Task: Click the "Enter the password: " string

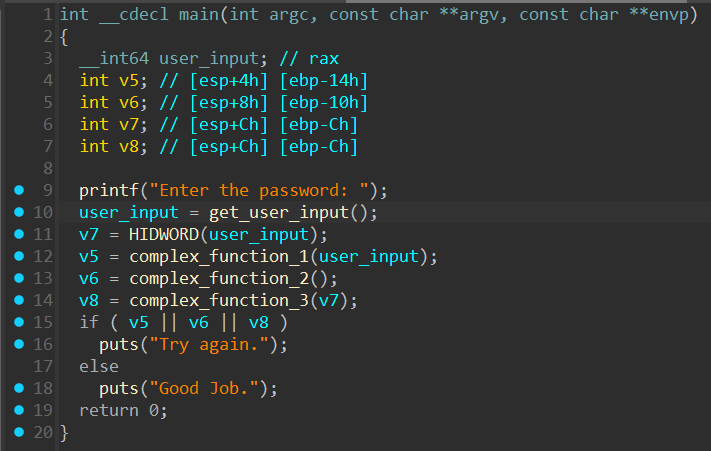Action: click(x=259, y=190)
